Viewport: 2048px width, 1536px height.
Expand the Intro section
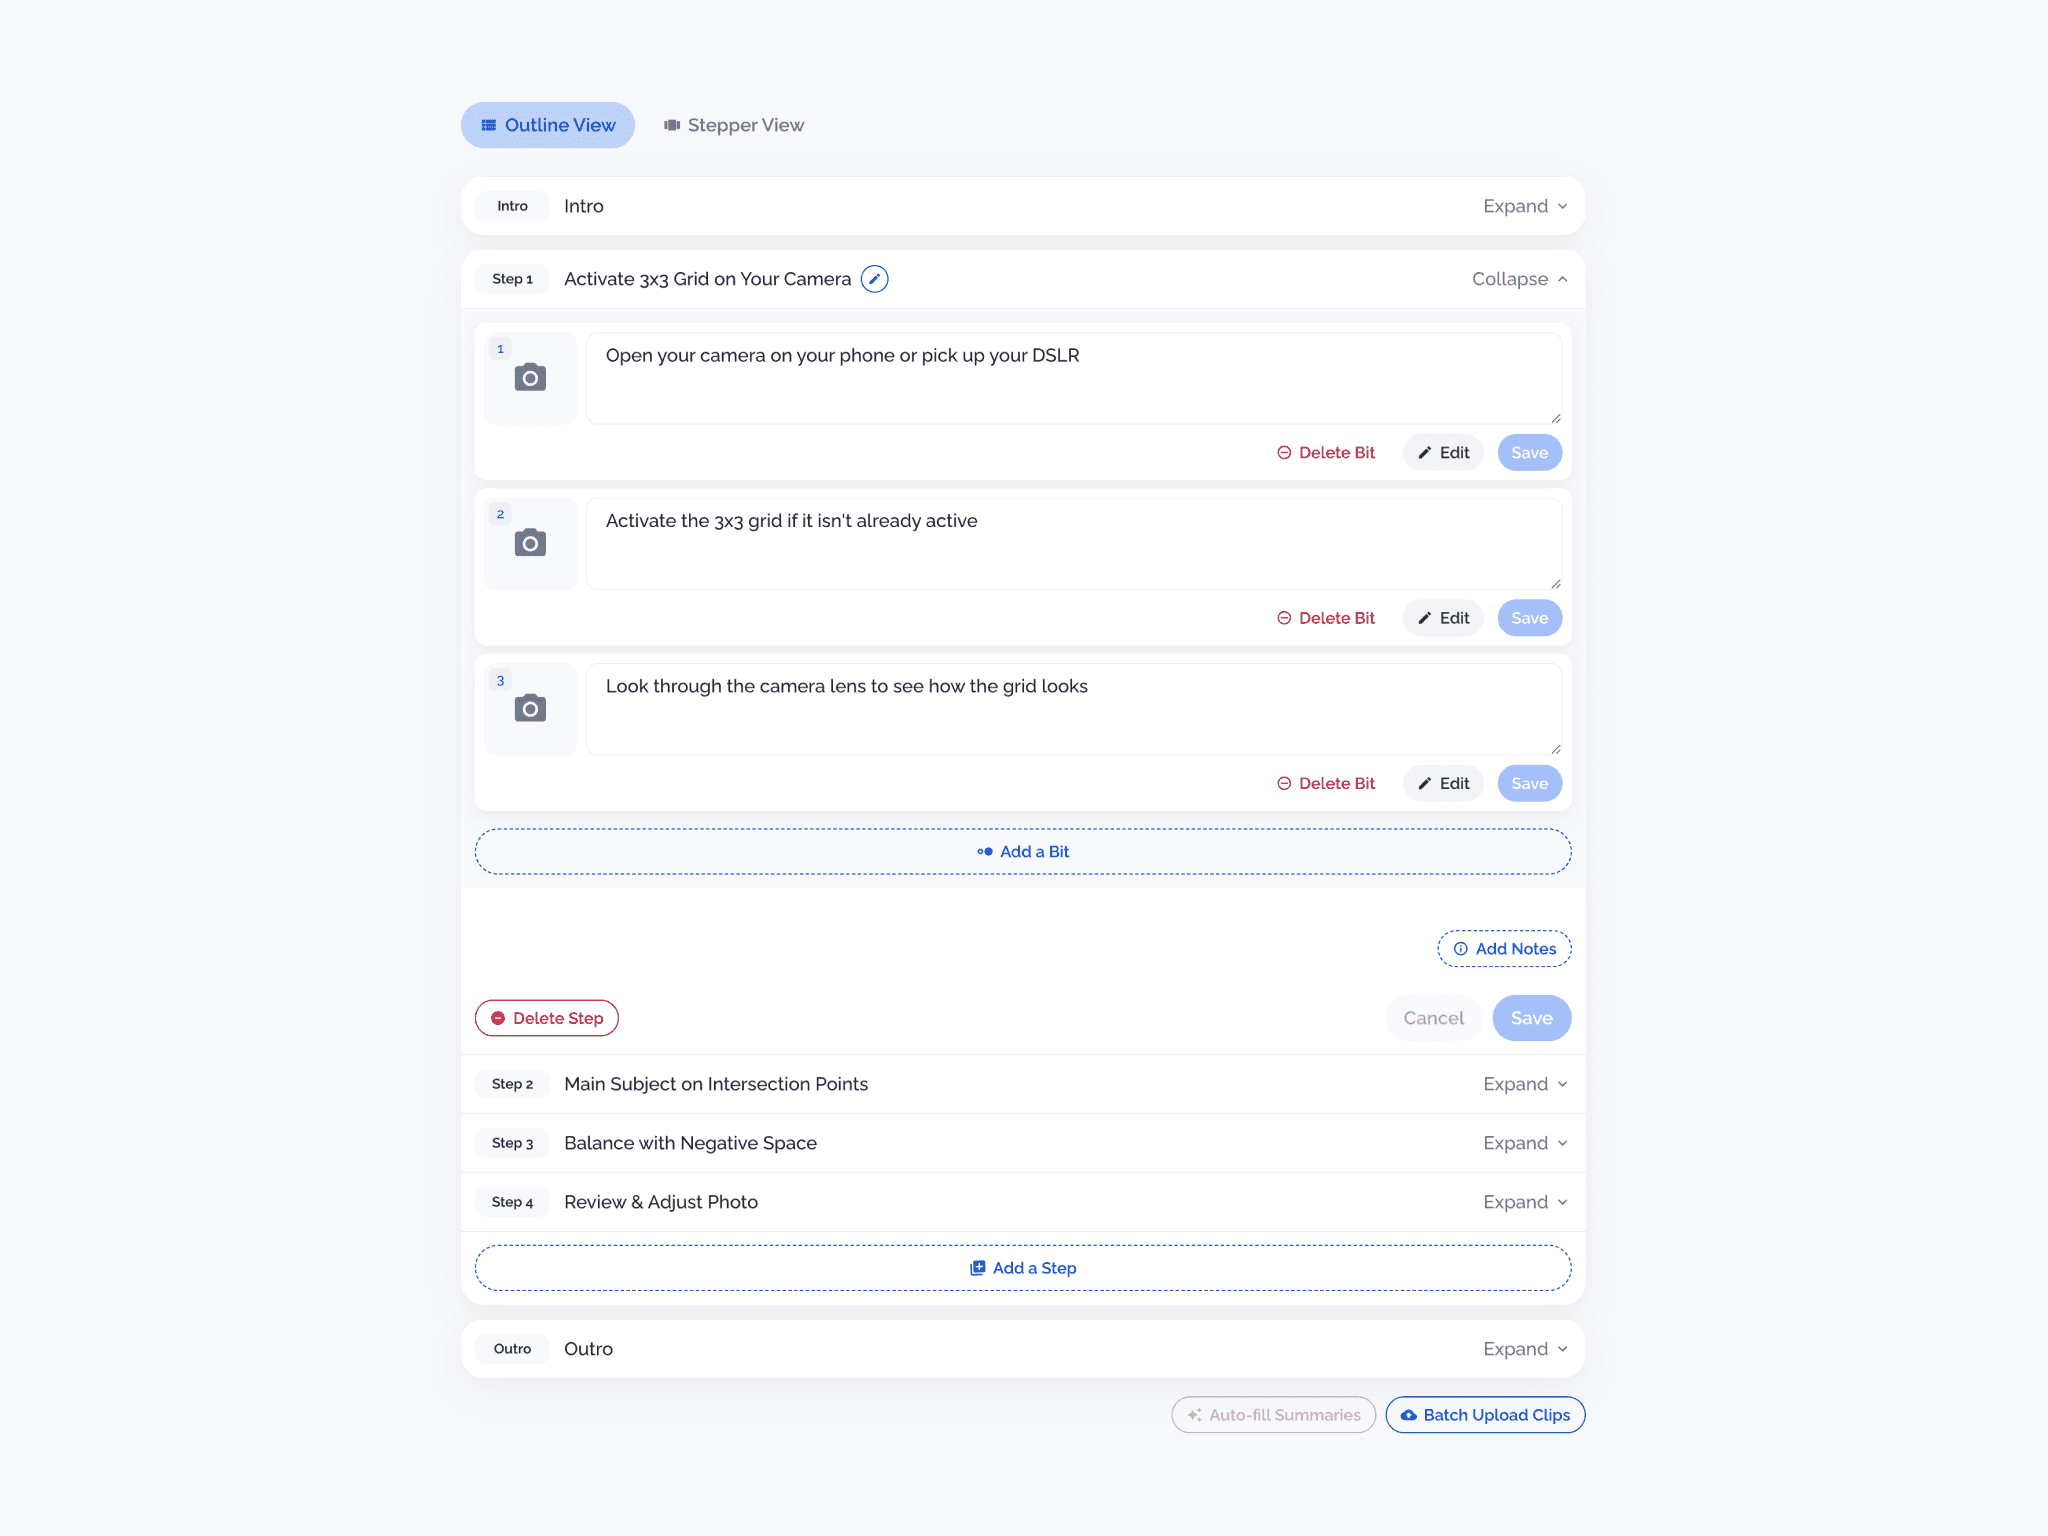pos(1521,207)
